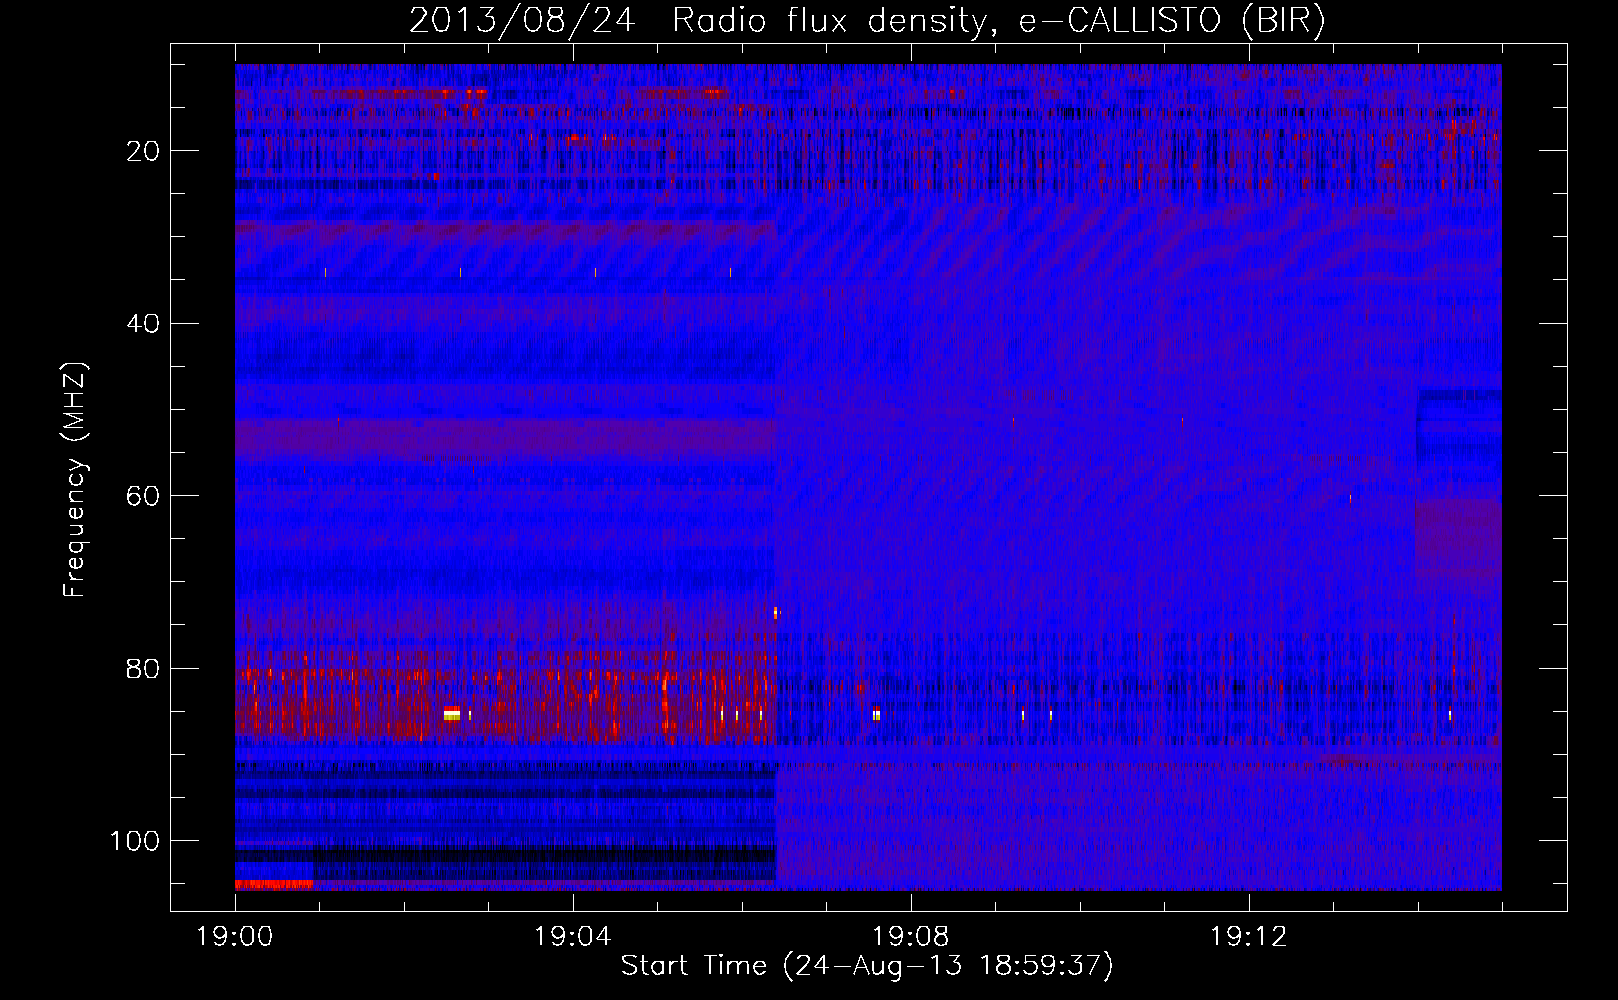Image resolution: width=1618 pixels, height=1000 pixels.
Task: Click the 'Start Time (24-Aug-13 18:59:37)' label
Action: coord(867,966)
